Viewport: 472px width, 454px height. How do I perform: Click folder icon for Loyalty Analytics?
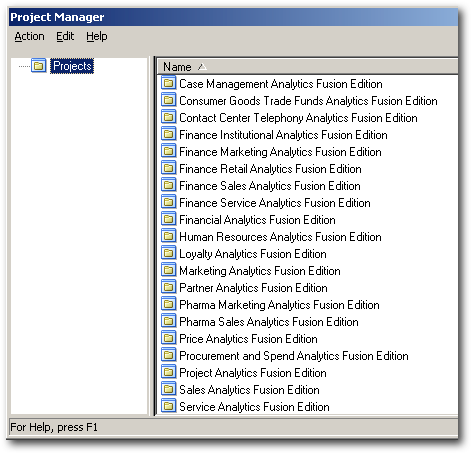(168, 253)
